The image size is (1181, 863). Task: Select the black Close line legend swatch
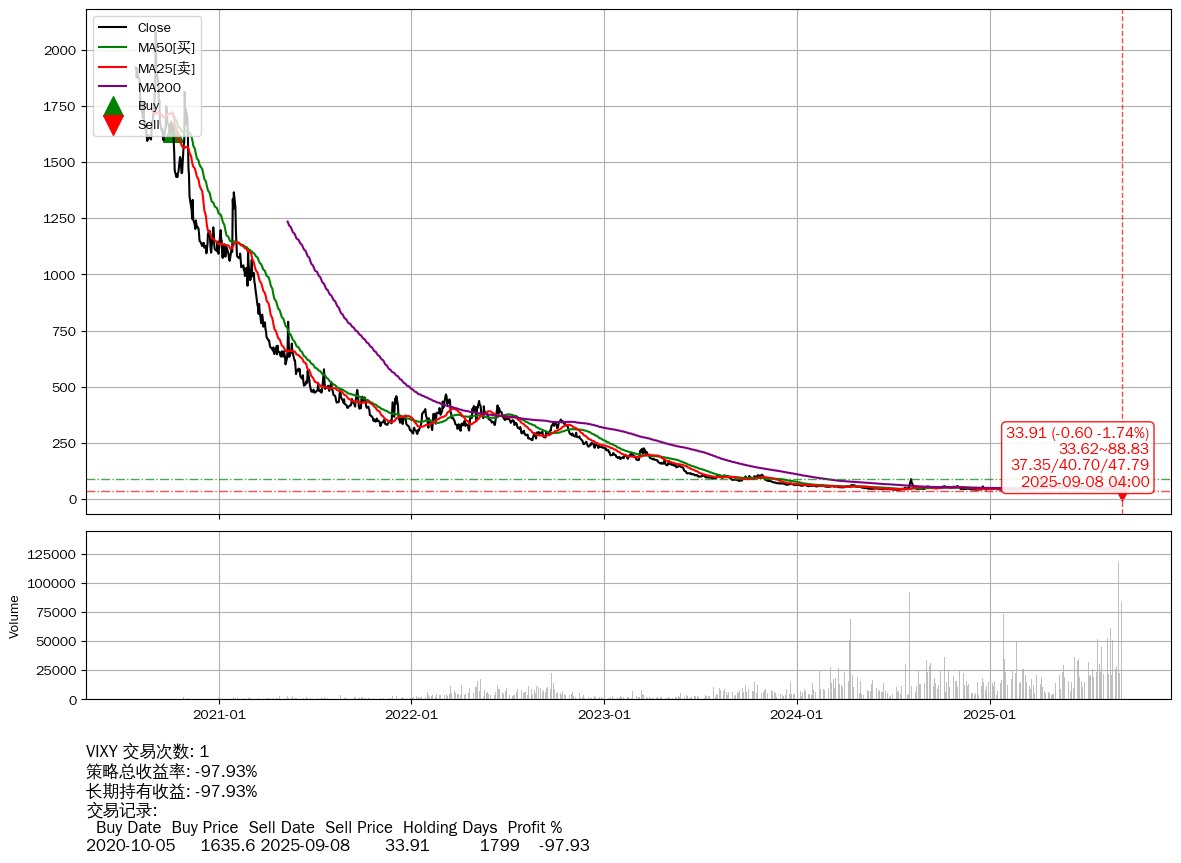coord(114,28)
